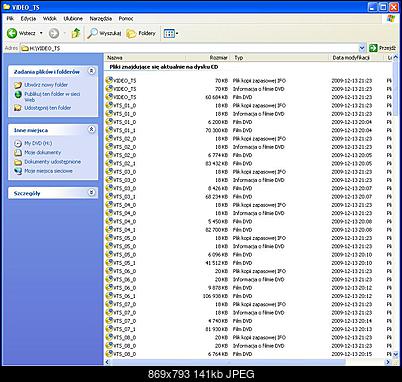Image resolution: width=402 pixels, height=382 pixels.
Task: Click the vertical scrollbar up arrow
Action: click(x=395, y=57)
